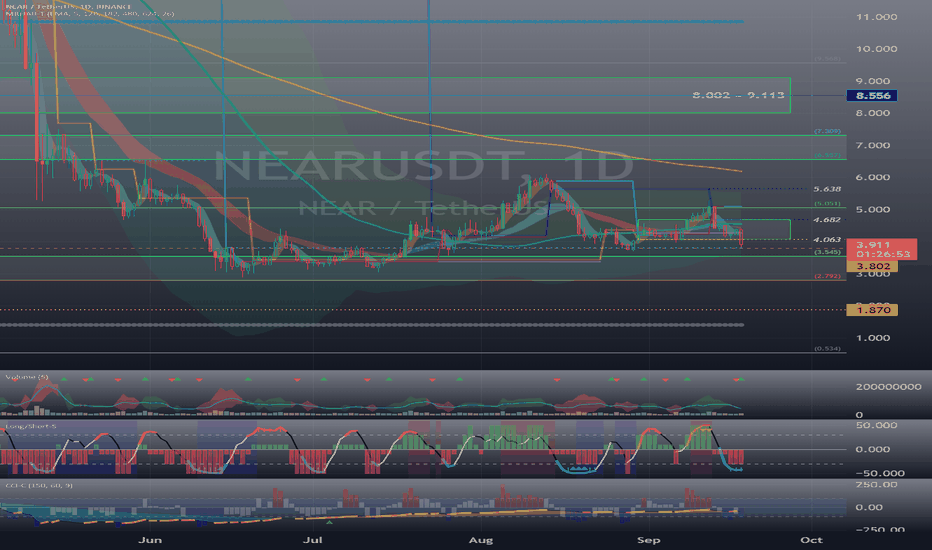Viewport: 932px width, 550px height.
Task: Click the orange 1.870 price label
Action: pos(872,310)
